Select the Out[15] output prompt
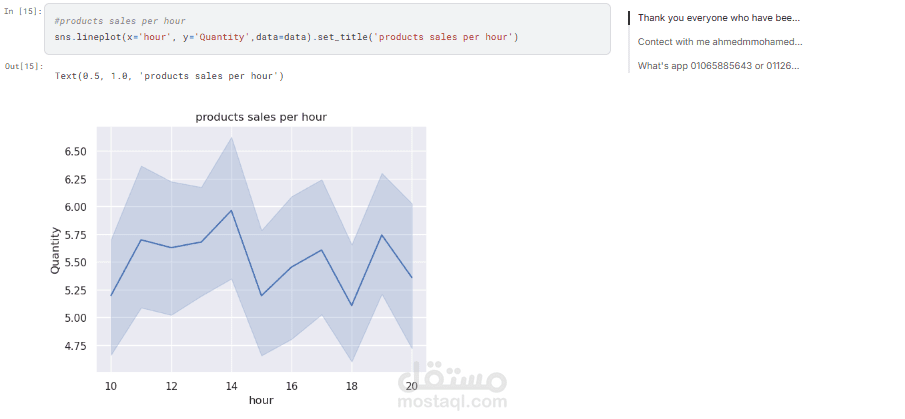Image resolution: width=905 pixels, height=419 pixels. [x=24, y=66]
